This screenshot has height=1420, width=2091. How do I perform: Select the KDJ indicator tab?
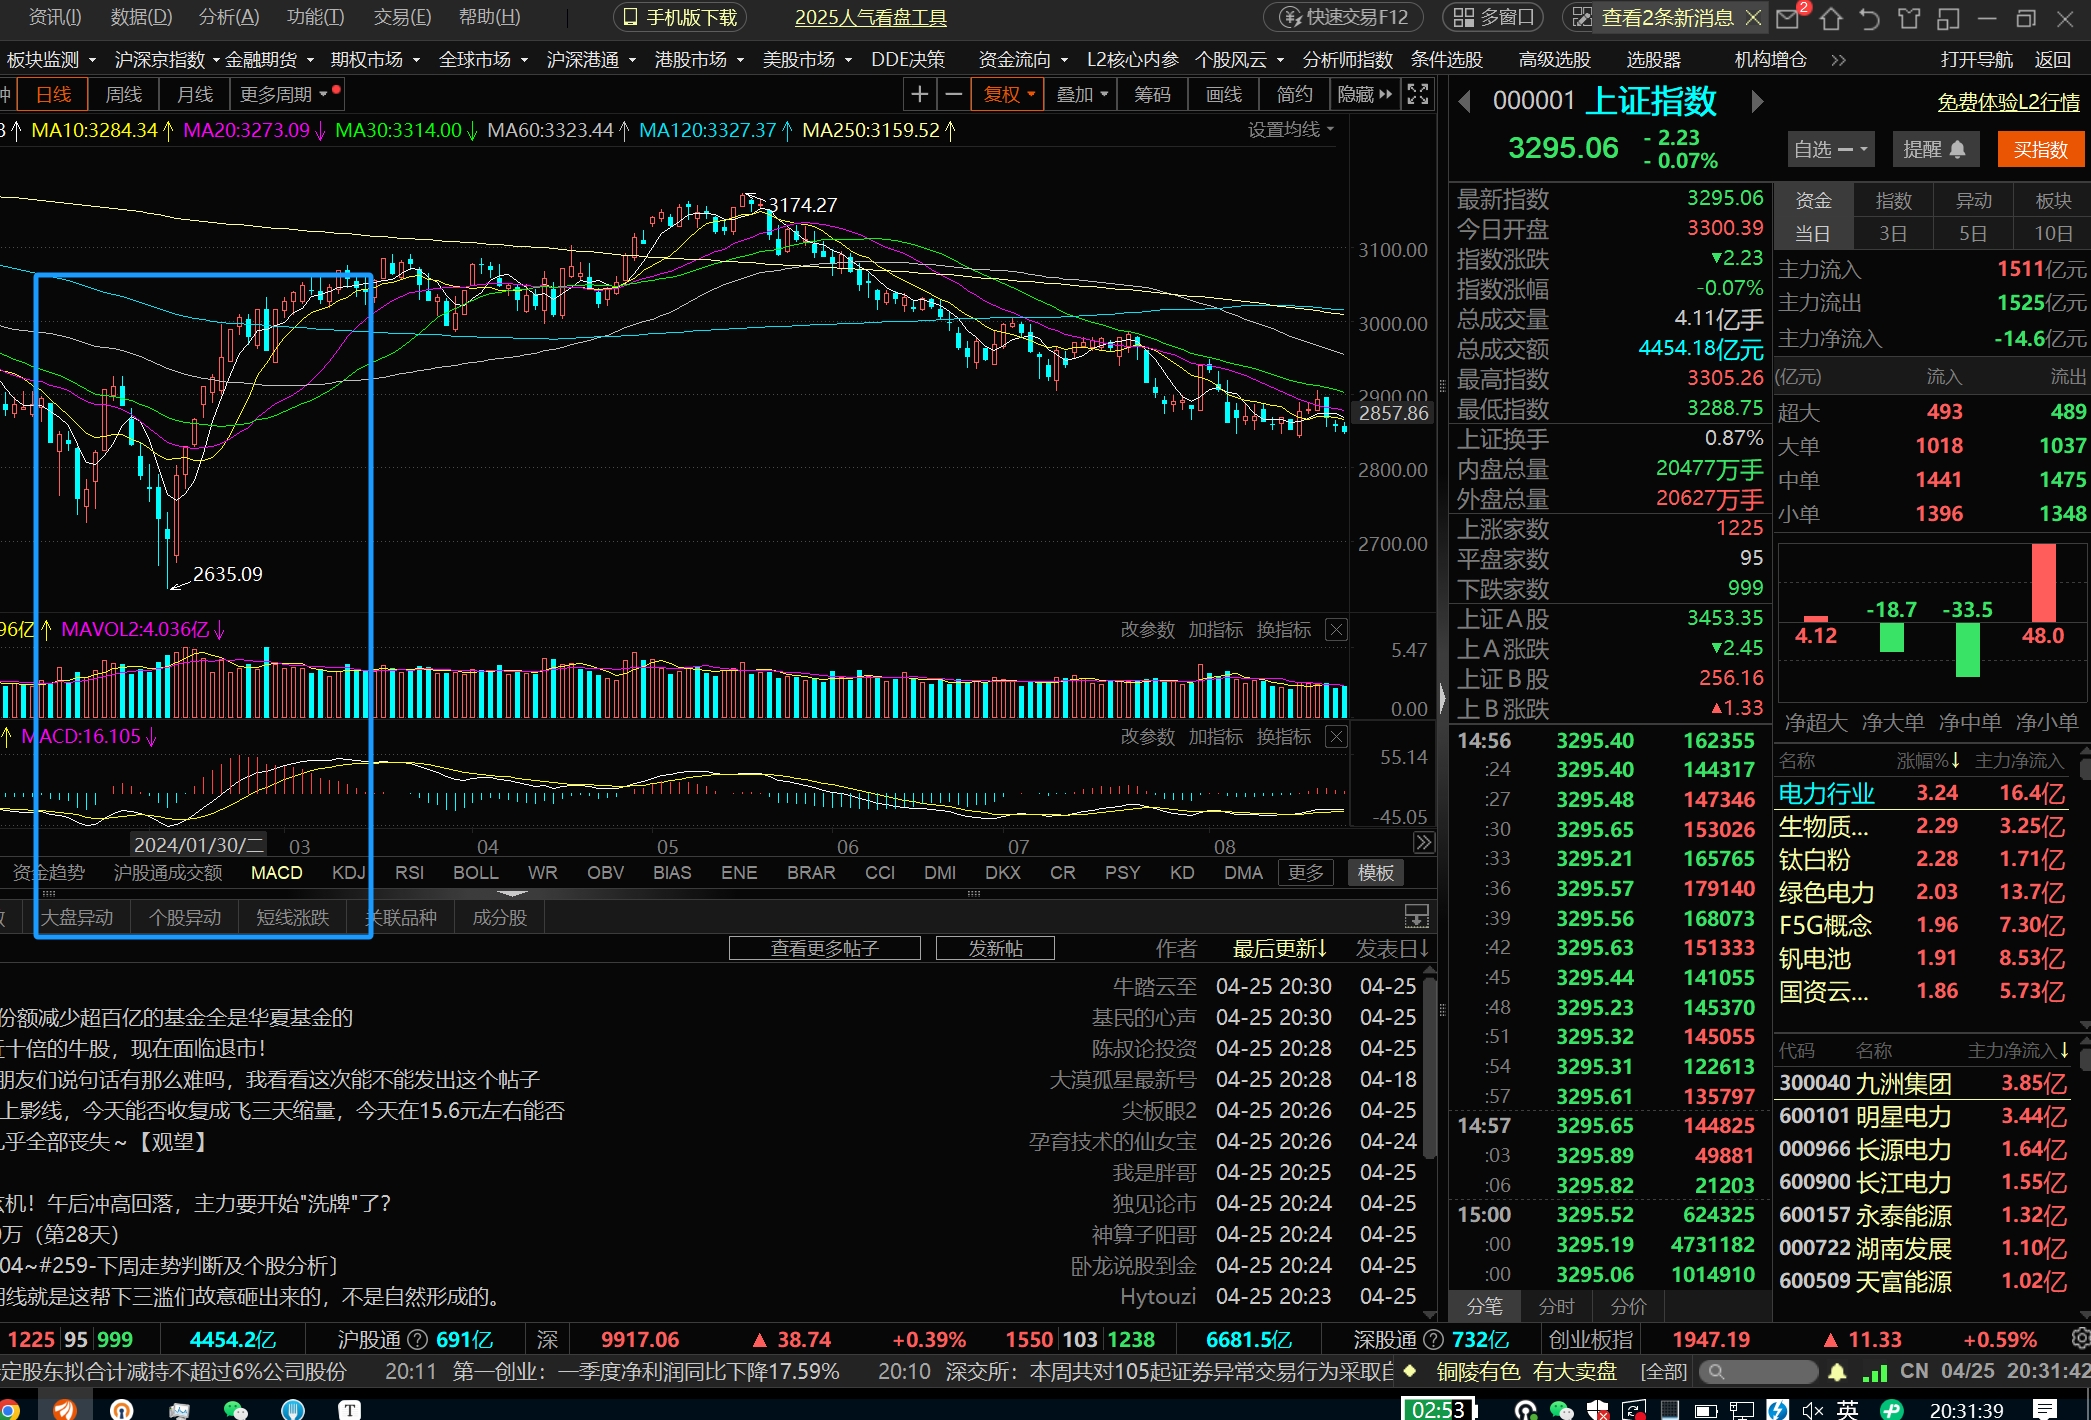point(348,873)
